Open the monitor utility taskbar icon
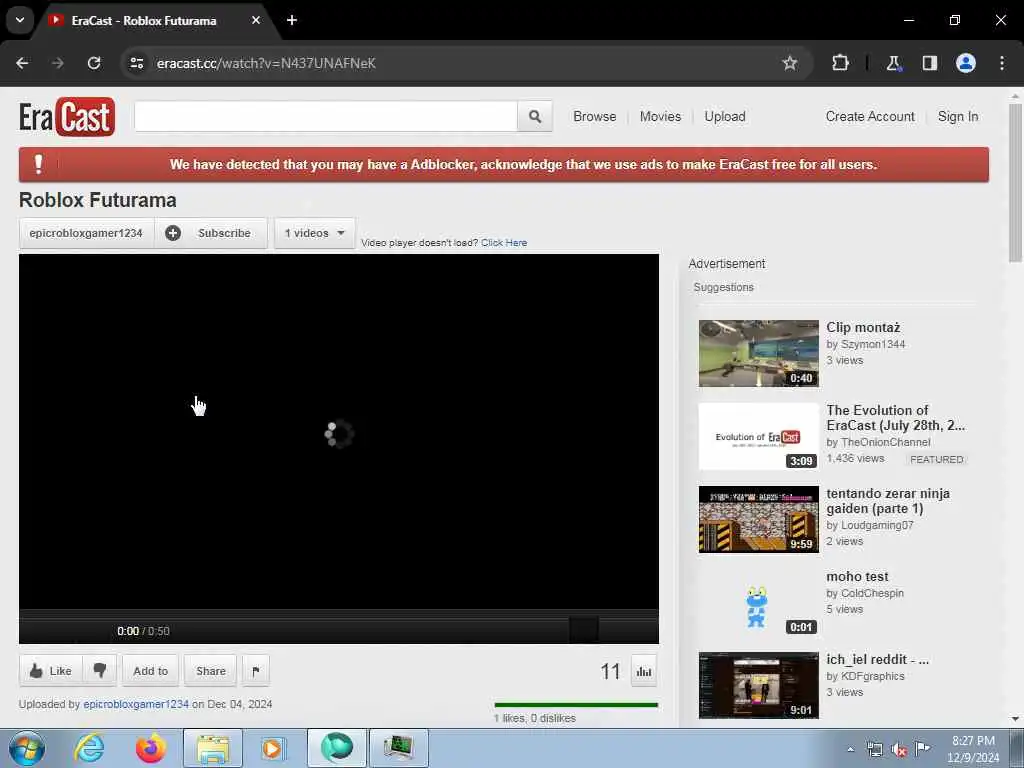 coord(398,748)
